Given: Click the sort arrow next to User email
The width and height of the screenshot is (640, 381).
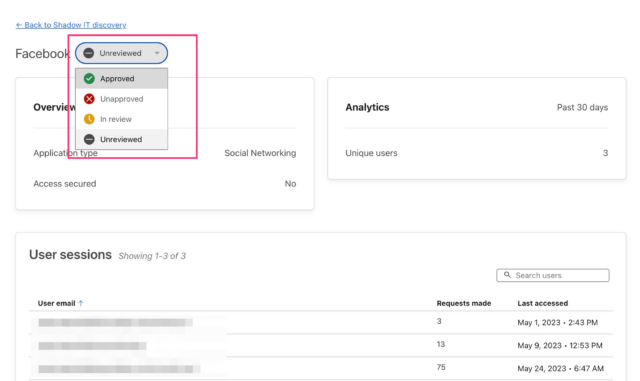Looking at the screenshot, I should [x=81, y=303].
